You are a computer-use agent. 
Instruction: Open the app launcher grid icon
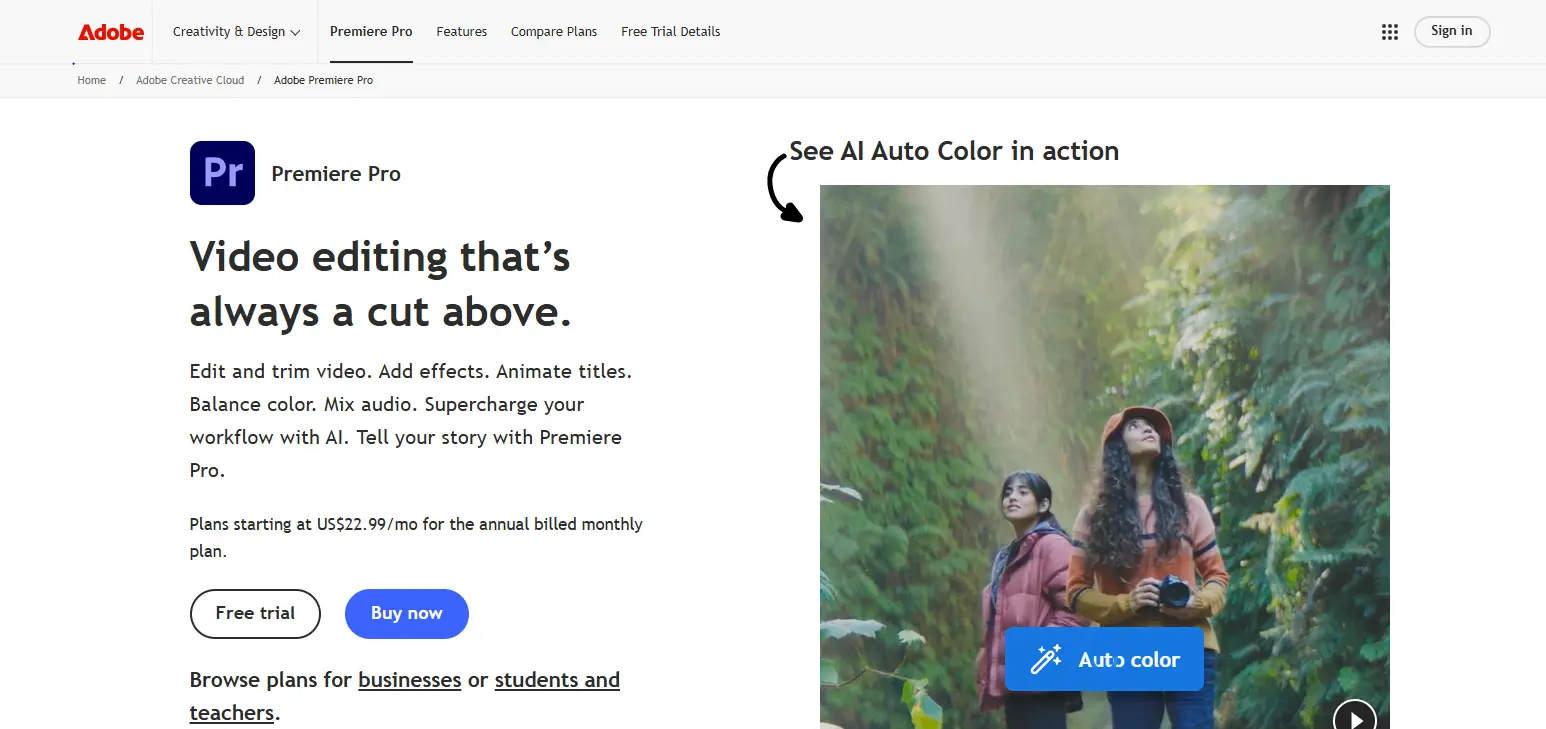coord(1389,31)
